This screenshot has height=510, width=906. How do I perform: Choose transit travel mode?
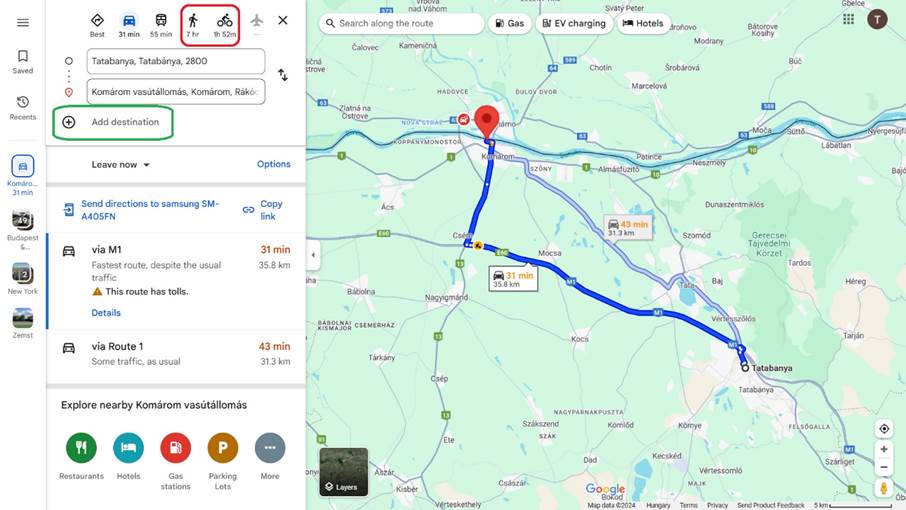tap(161, 25)
